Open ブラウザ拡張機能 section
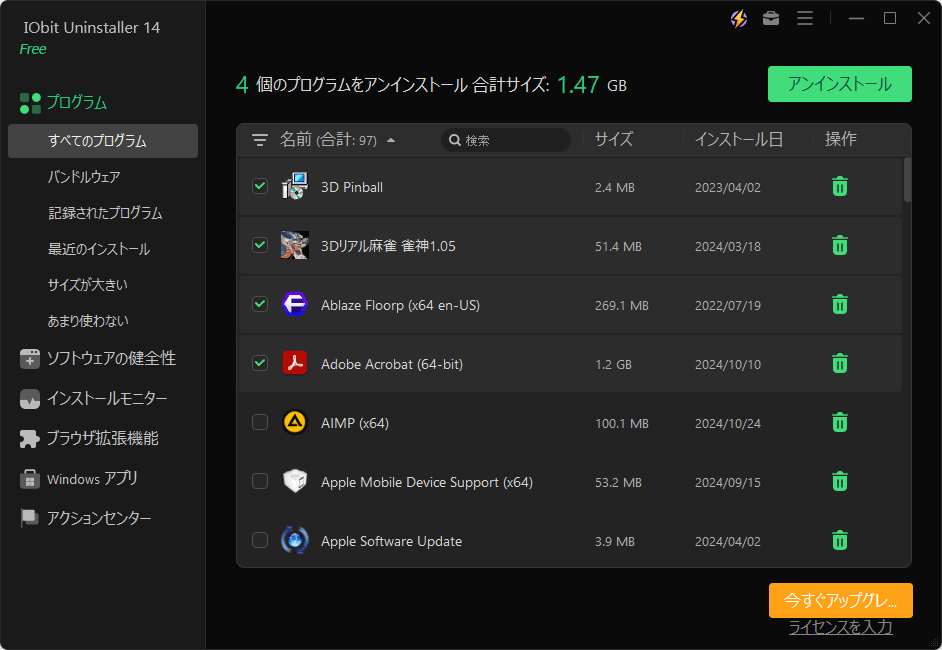This screenshot has height=650, width=942. [x=89, y=439]
